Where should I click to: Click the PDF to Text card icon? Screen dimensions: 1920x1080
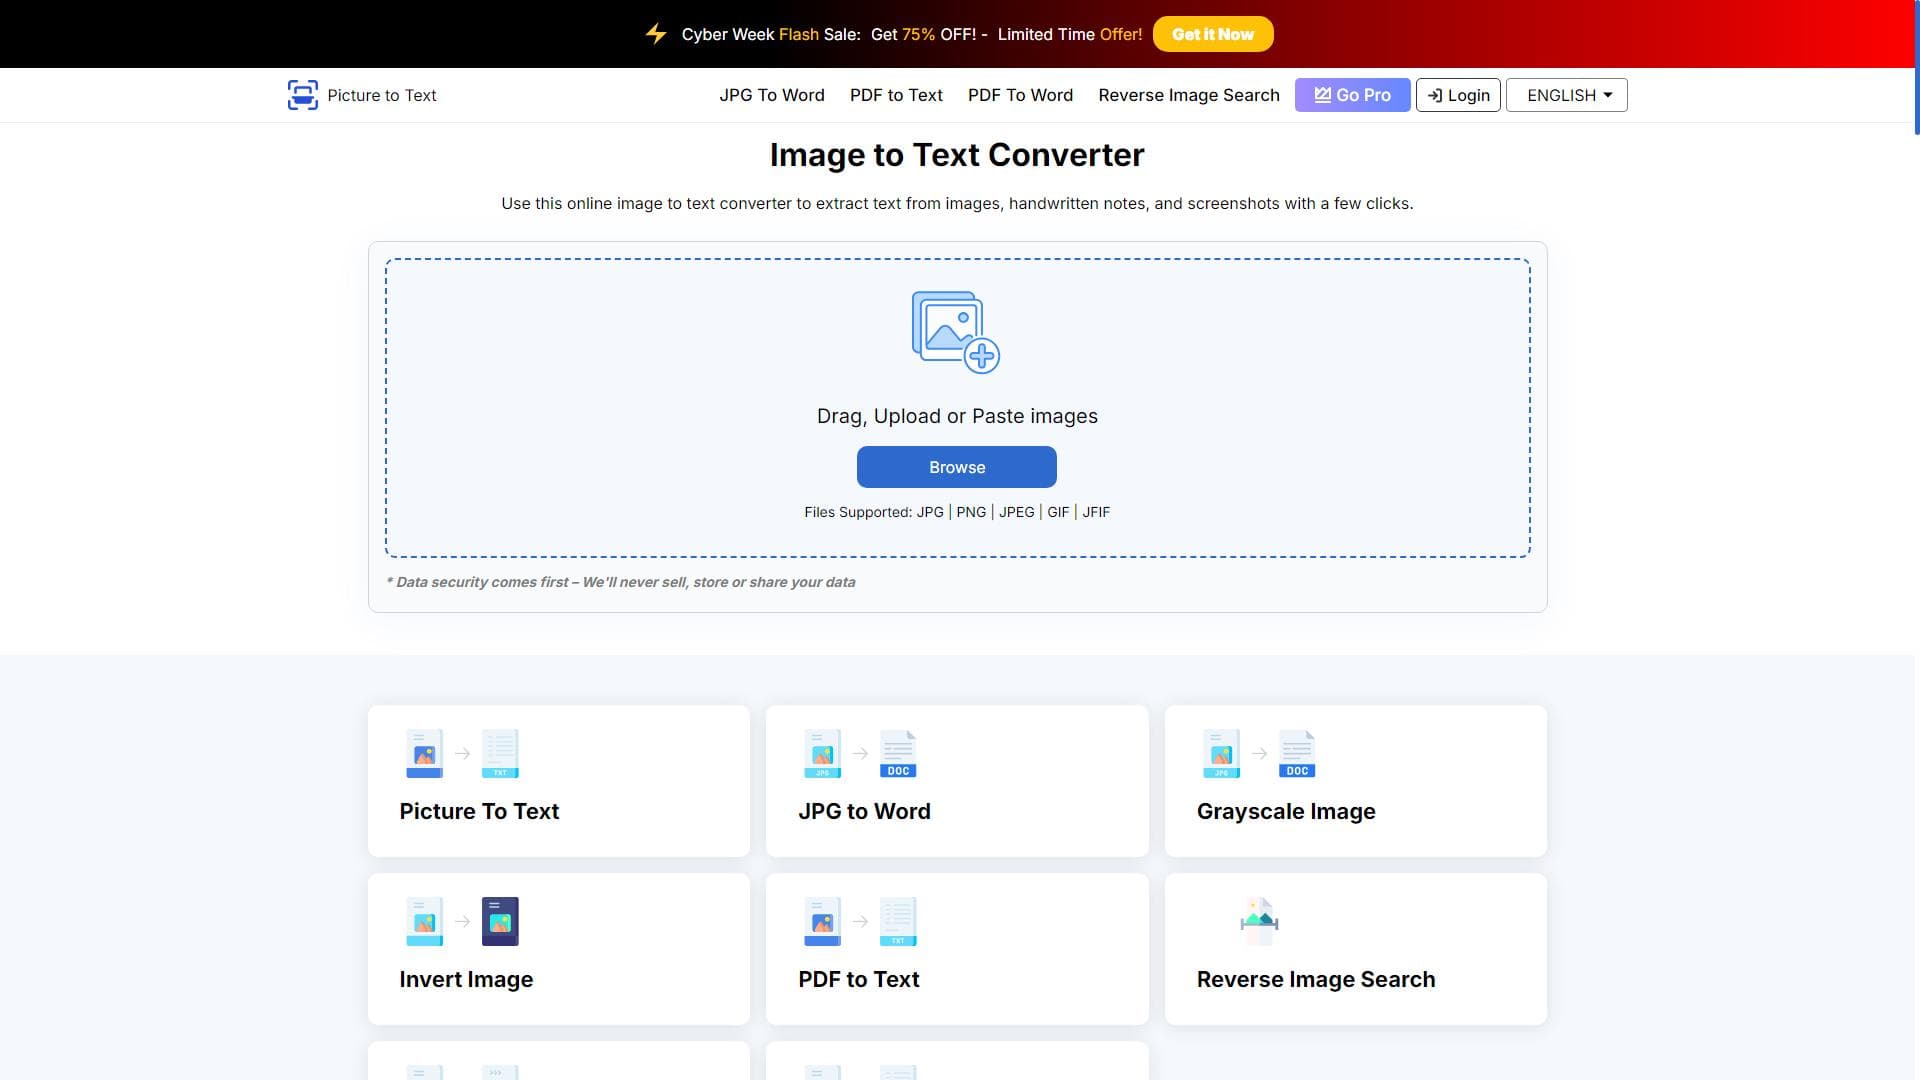point(860,921)
